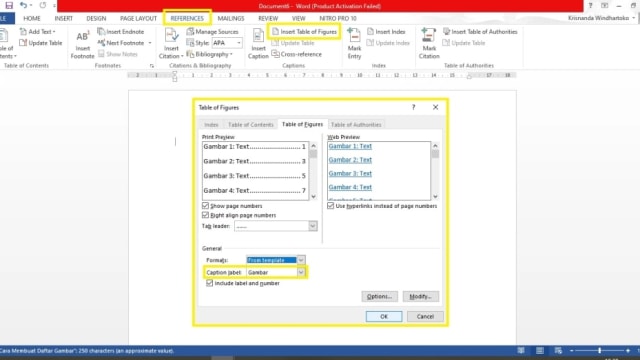Open the MAILINGS ribbon tab
The height and width of the screenshot is (360, 640).
[x=231, y=18]
